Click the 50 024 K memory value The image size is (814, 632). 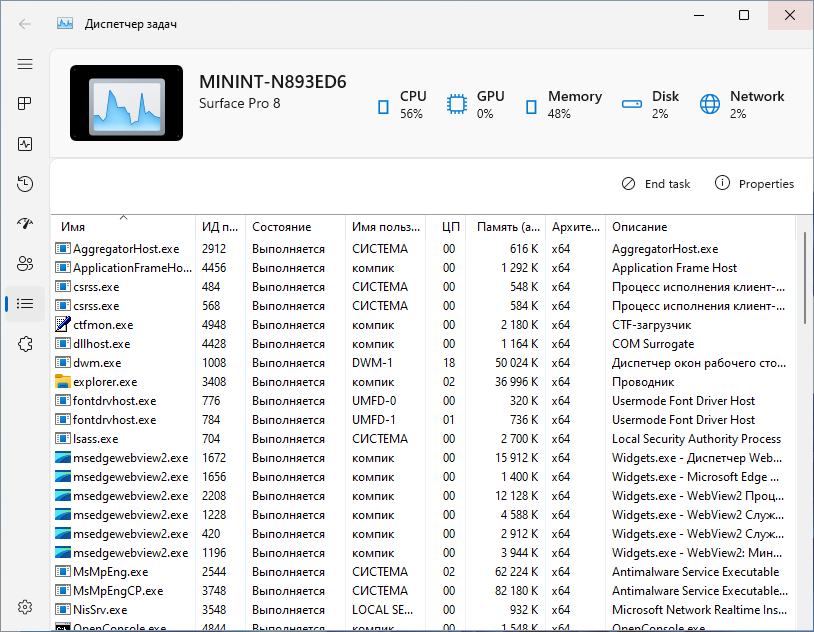(517, 362)
